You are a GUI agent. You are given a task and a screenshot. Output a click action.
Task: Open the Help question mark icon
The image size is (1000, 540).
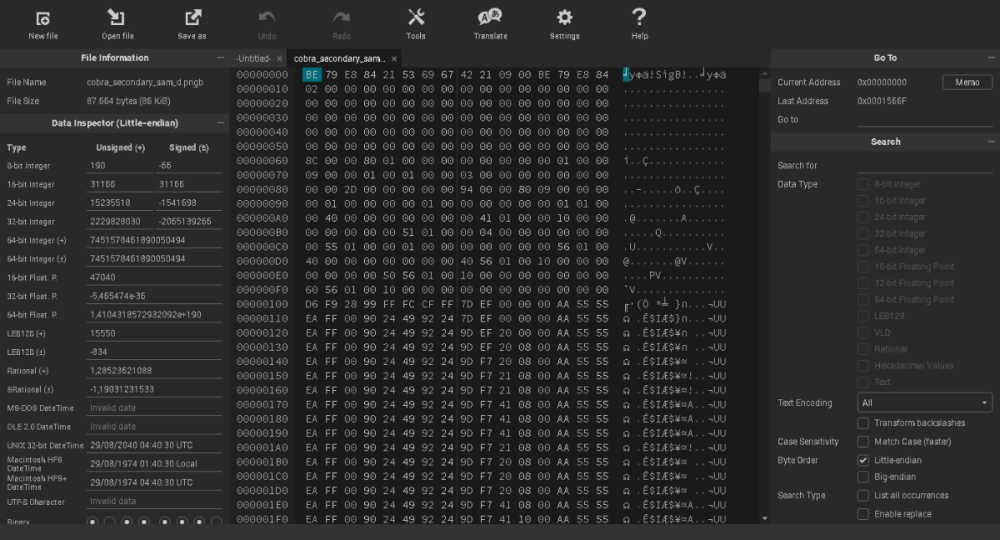click(639, 17)
